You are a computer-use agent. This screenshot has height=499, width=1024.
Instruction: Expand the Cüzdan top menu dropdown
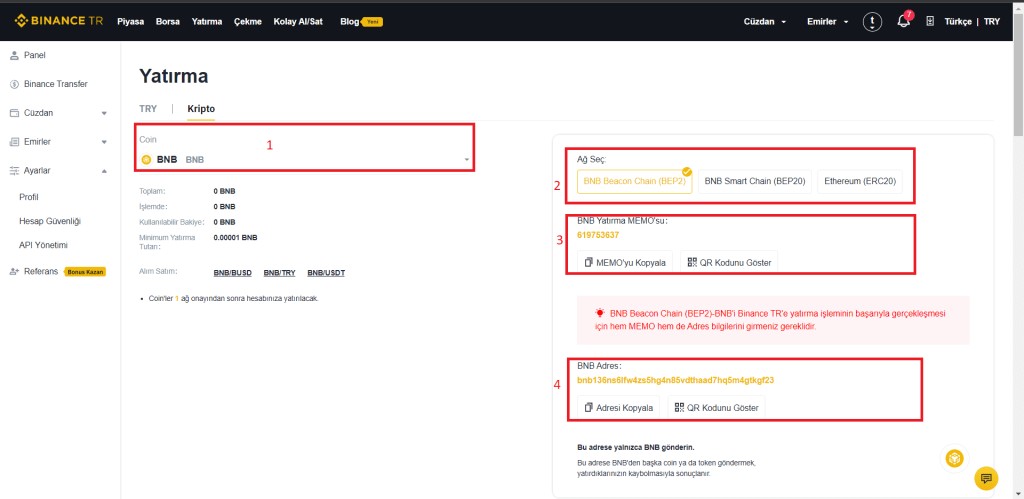click(765, 22)
